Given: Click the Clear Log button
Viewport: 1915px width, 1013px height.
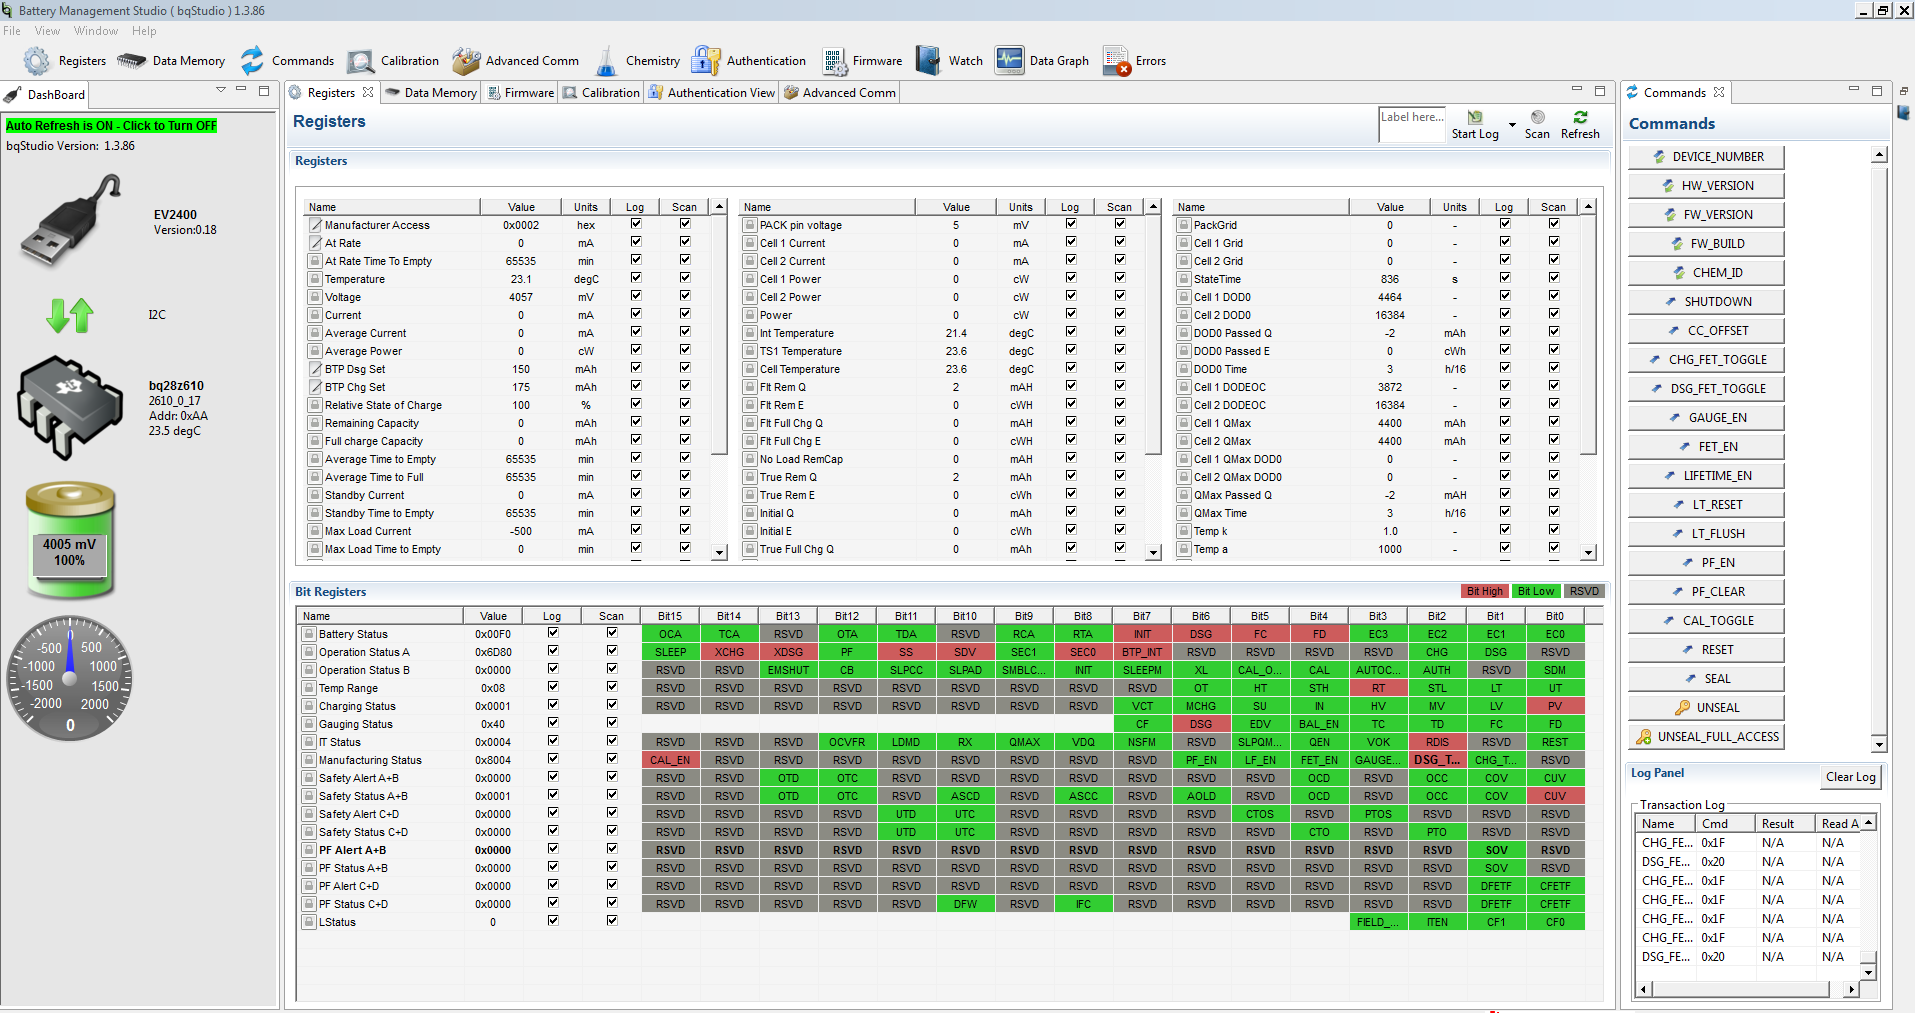Looking at the screenshot, I should pyautogui.click(x=1851, y=777).
